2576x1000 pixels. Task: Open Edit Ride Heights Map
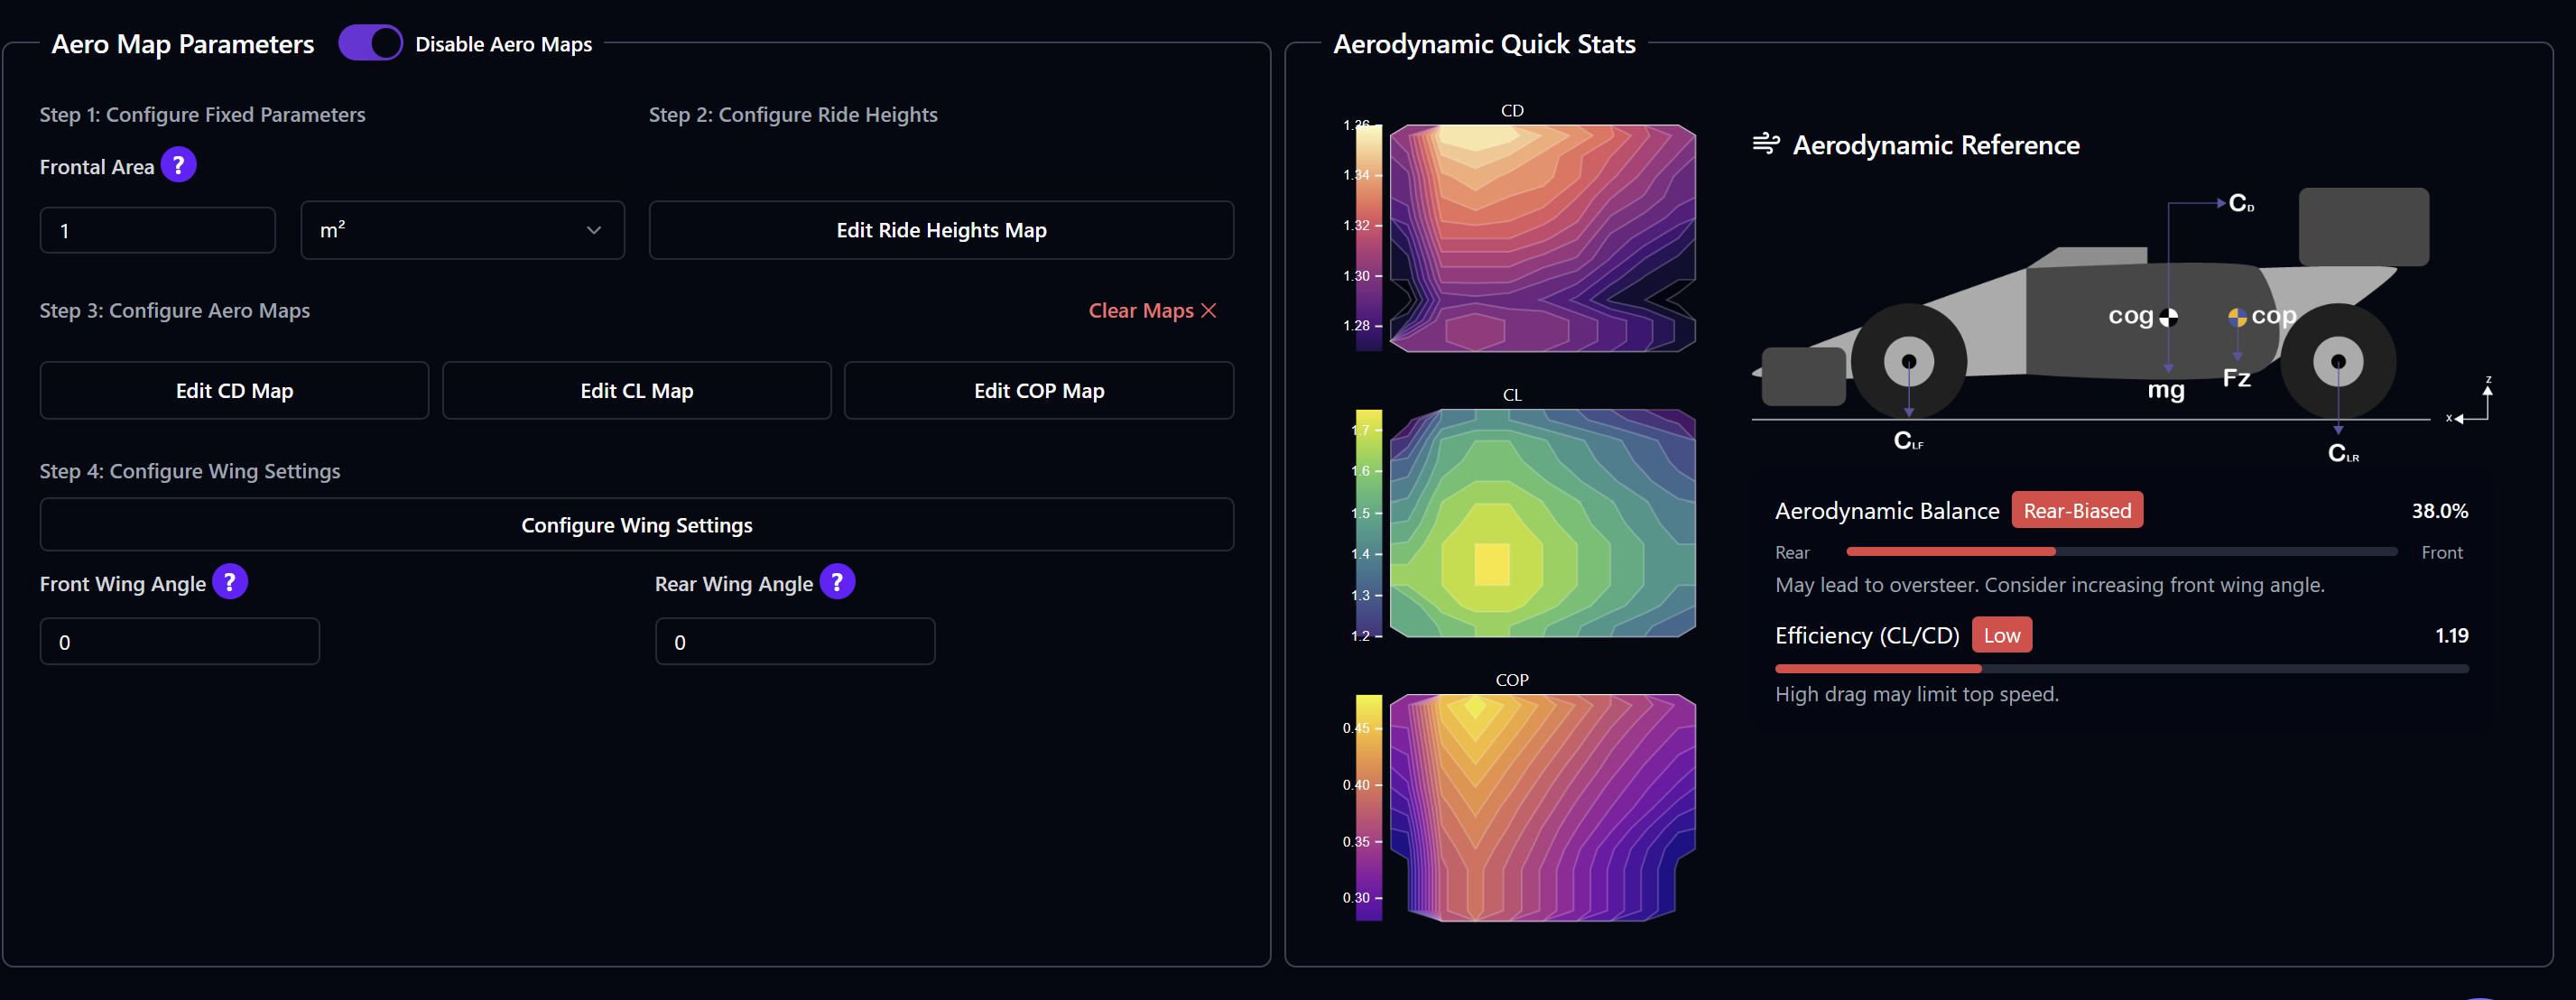(940, 231)
